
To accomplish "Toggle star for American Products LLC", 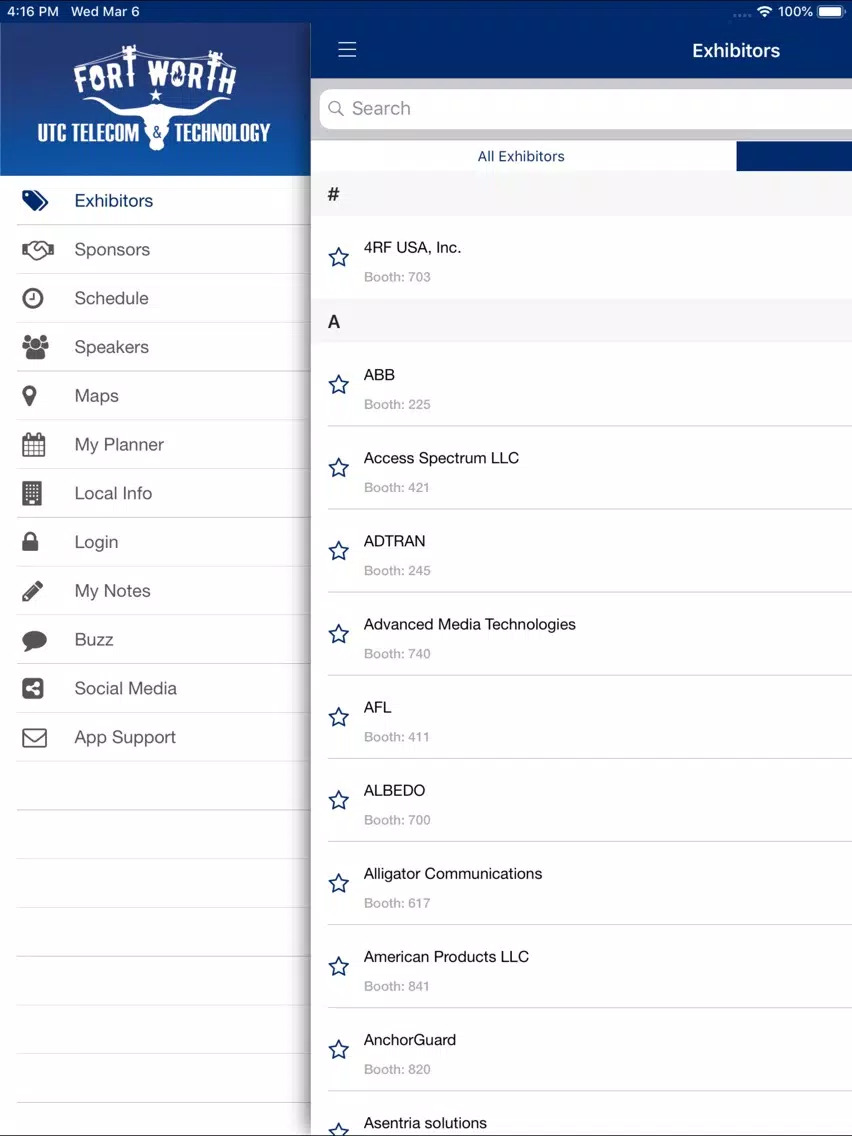I will point(338,966).
